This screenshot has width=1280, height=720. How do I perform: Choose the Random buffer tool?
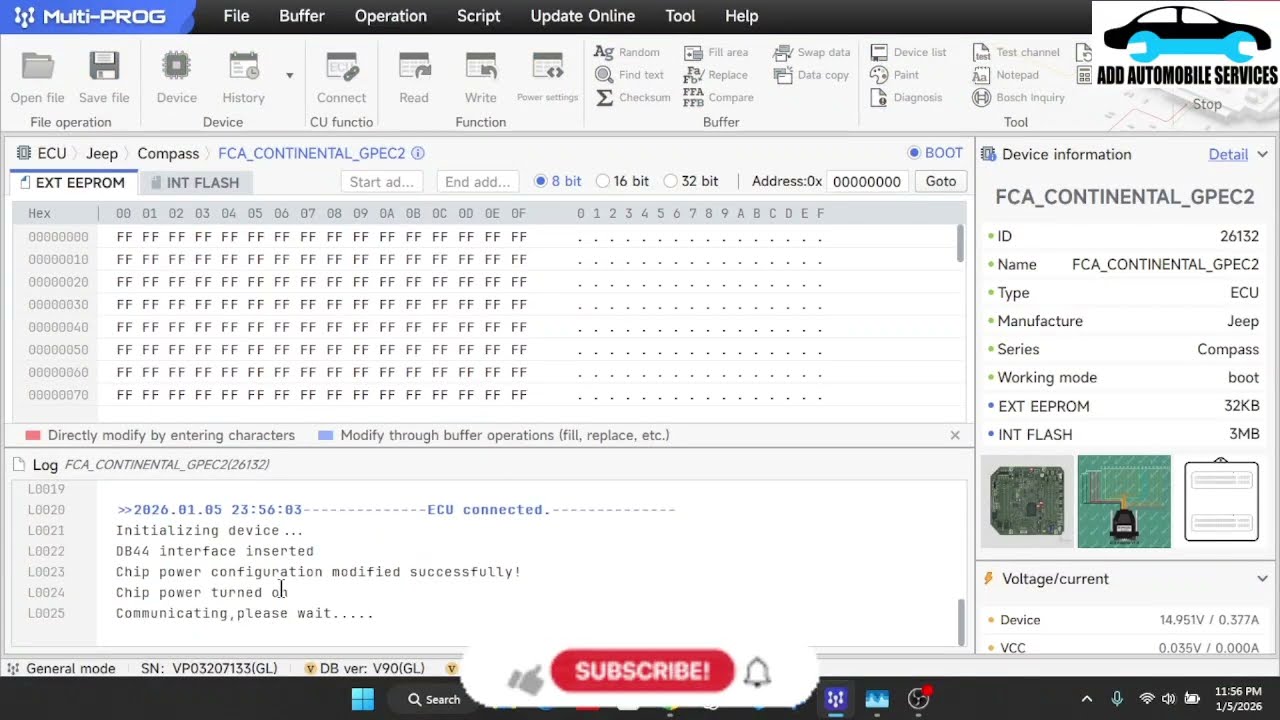point(627,52)
